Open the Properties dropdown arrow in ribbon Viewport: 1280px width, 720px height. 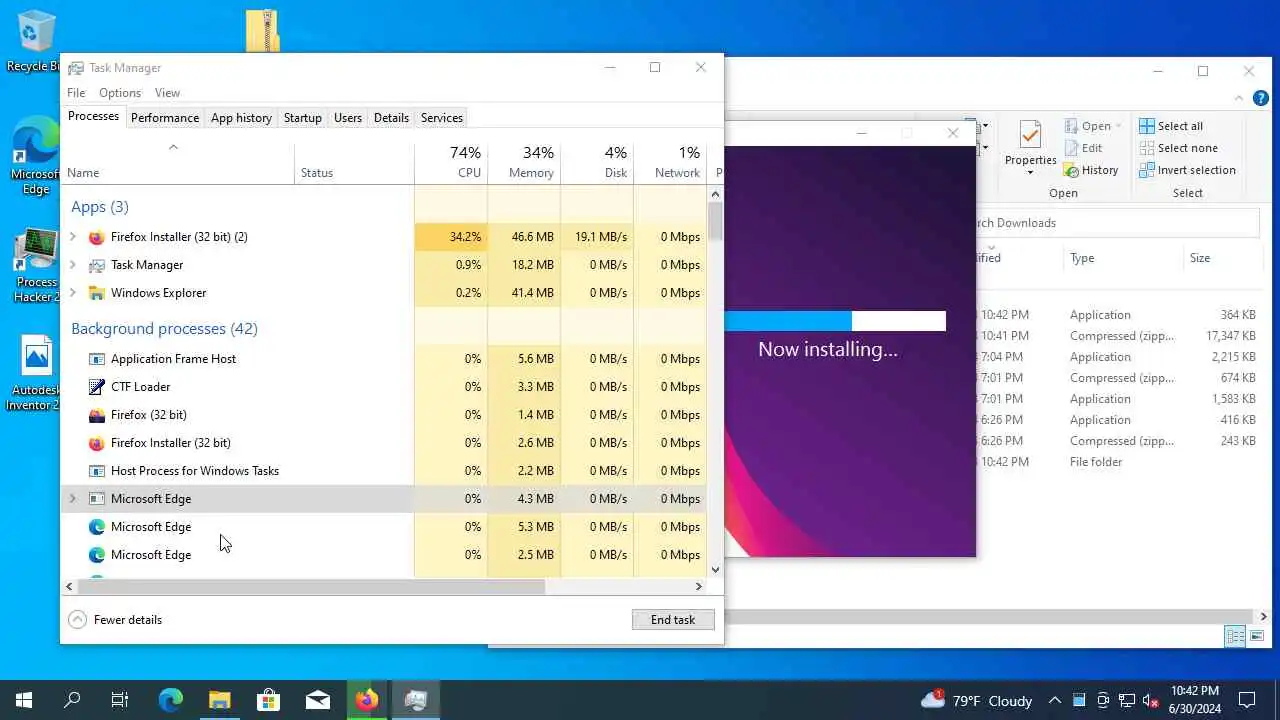pos(1030,172)
